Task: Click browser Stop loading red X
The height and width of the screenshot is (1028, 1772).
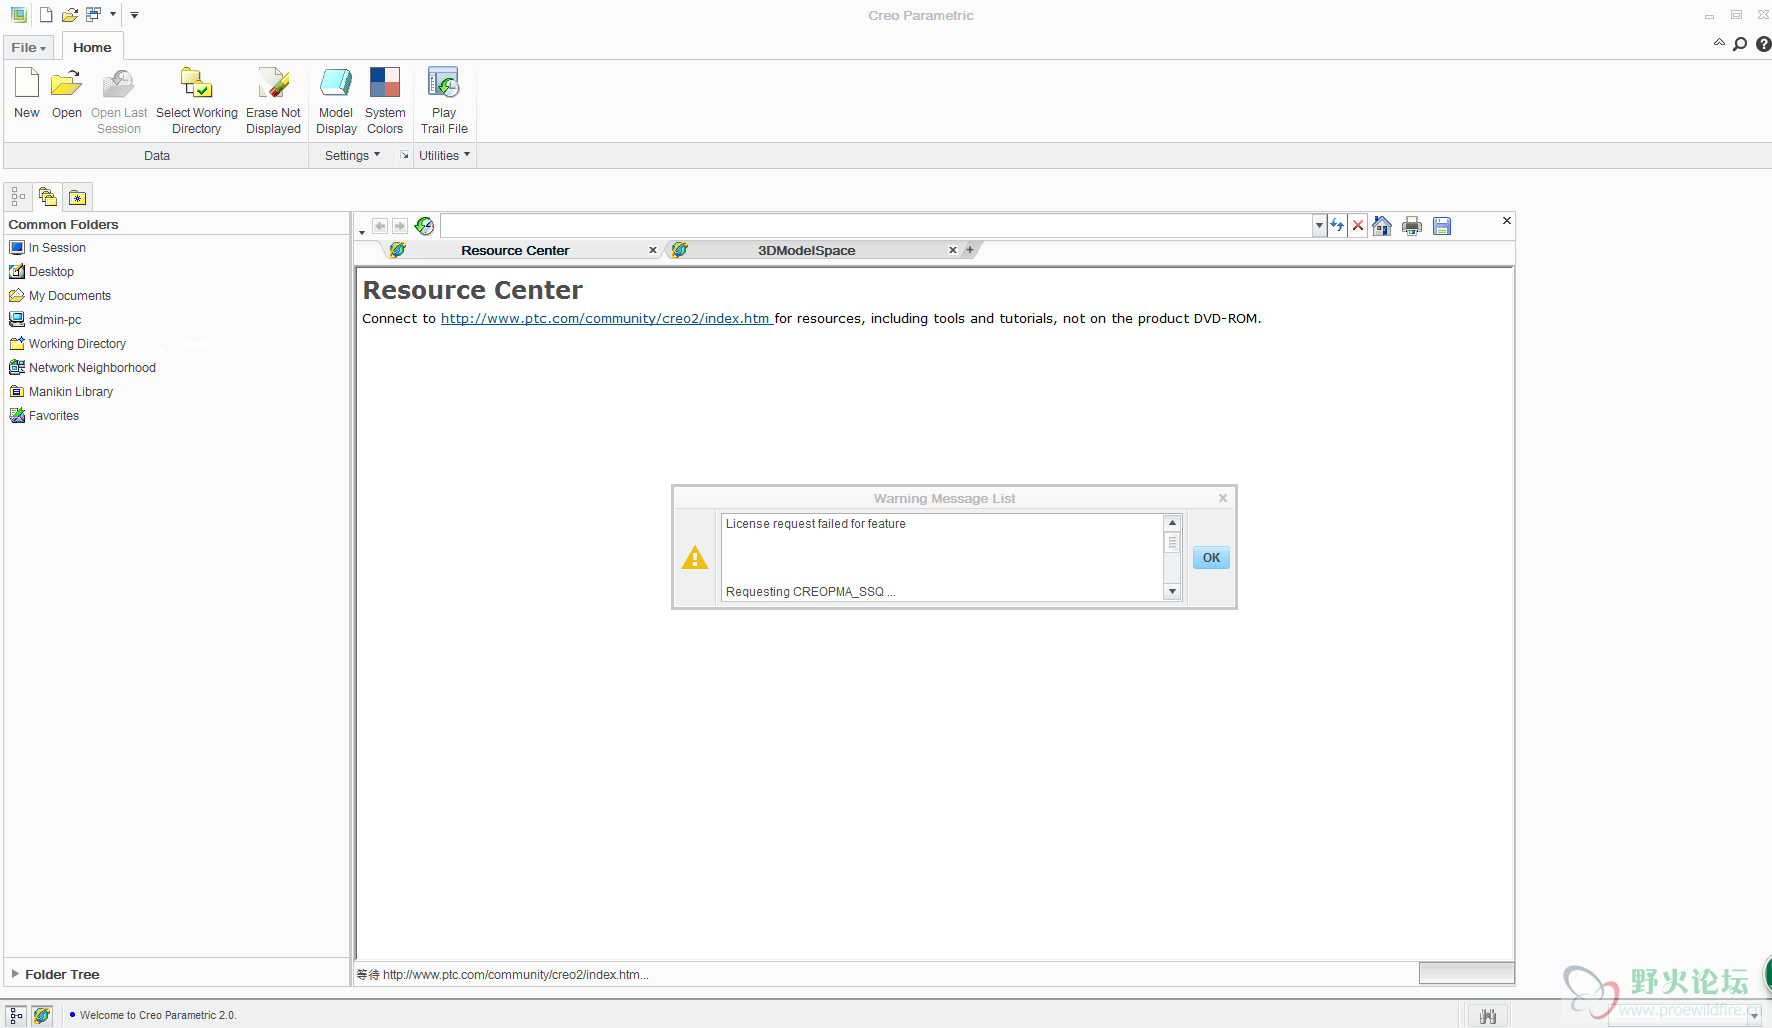Action: [x=1358, y=226]
